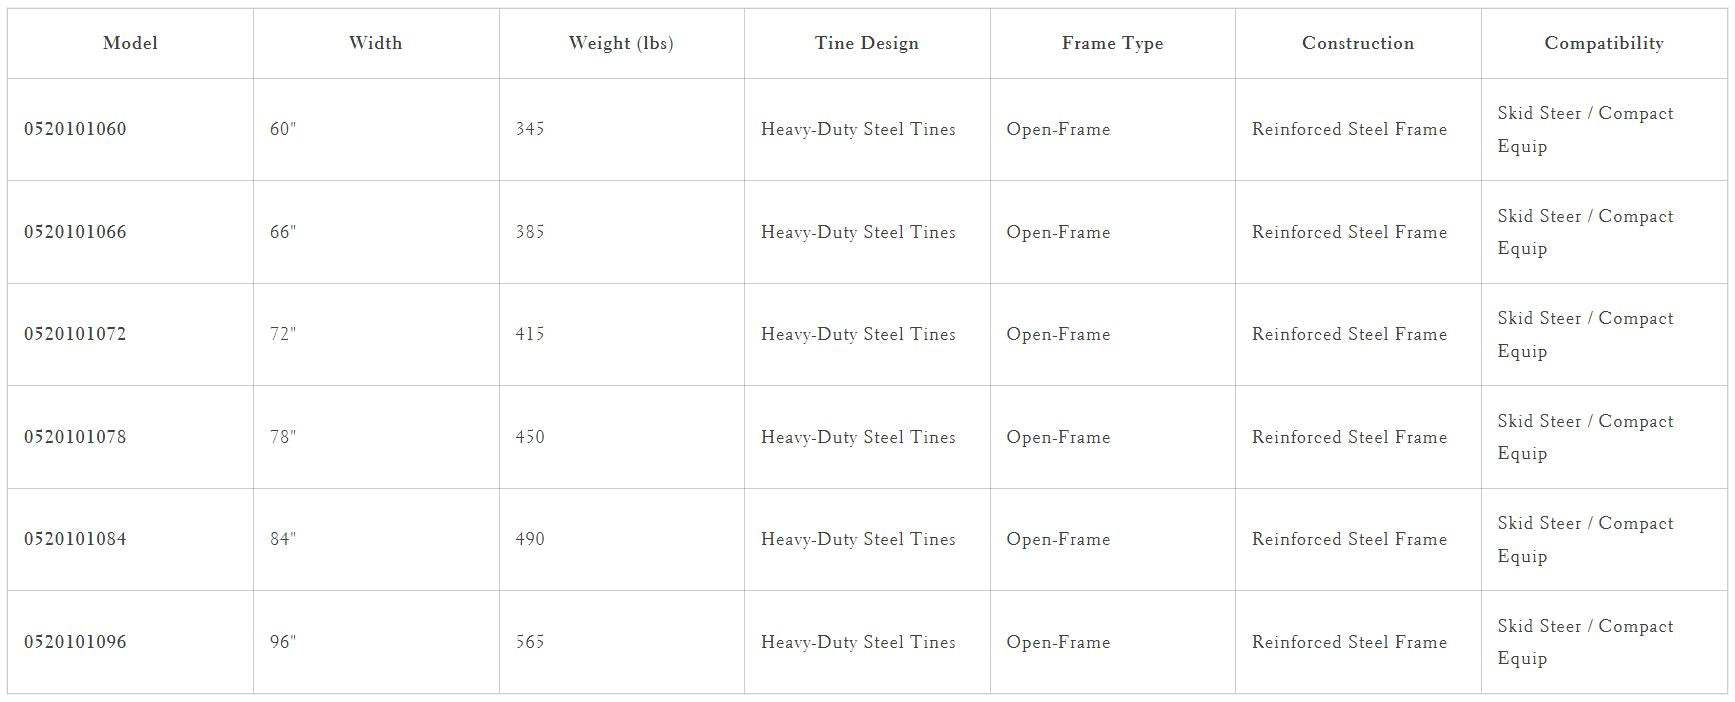Image resolution: width=1735 pixels, height=702 pixels.
Task: Click model number 0520101096
Action: coord(75,642)
